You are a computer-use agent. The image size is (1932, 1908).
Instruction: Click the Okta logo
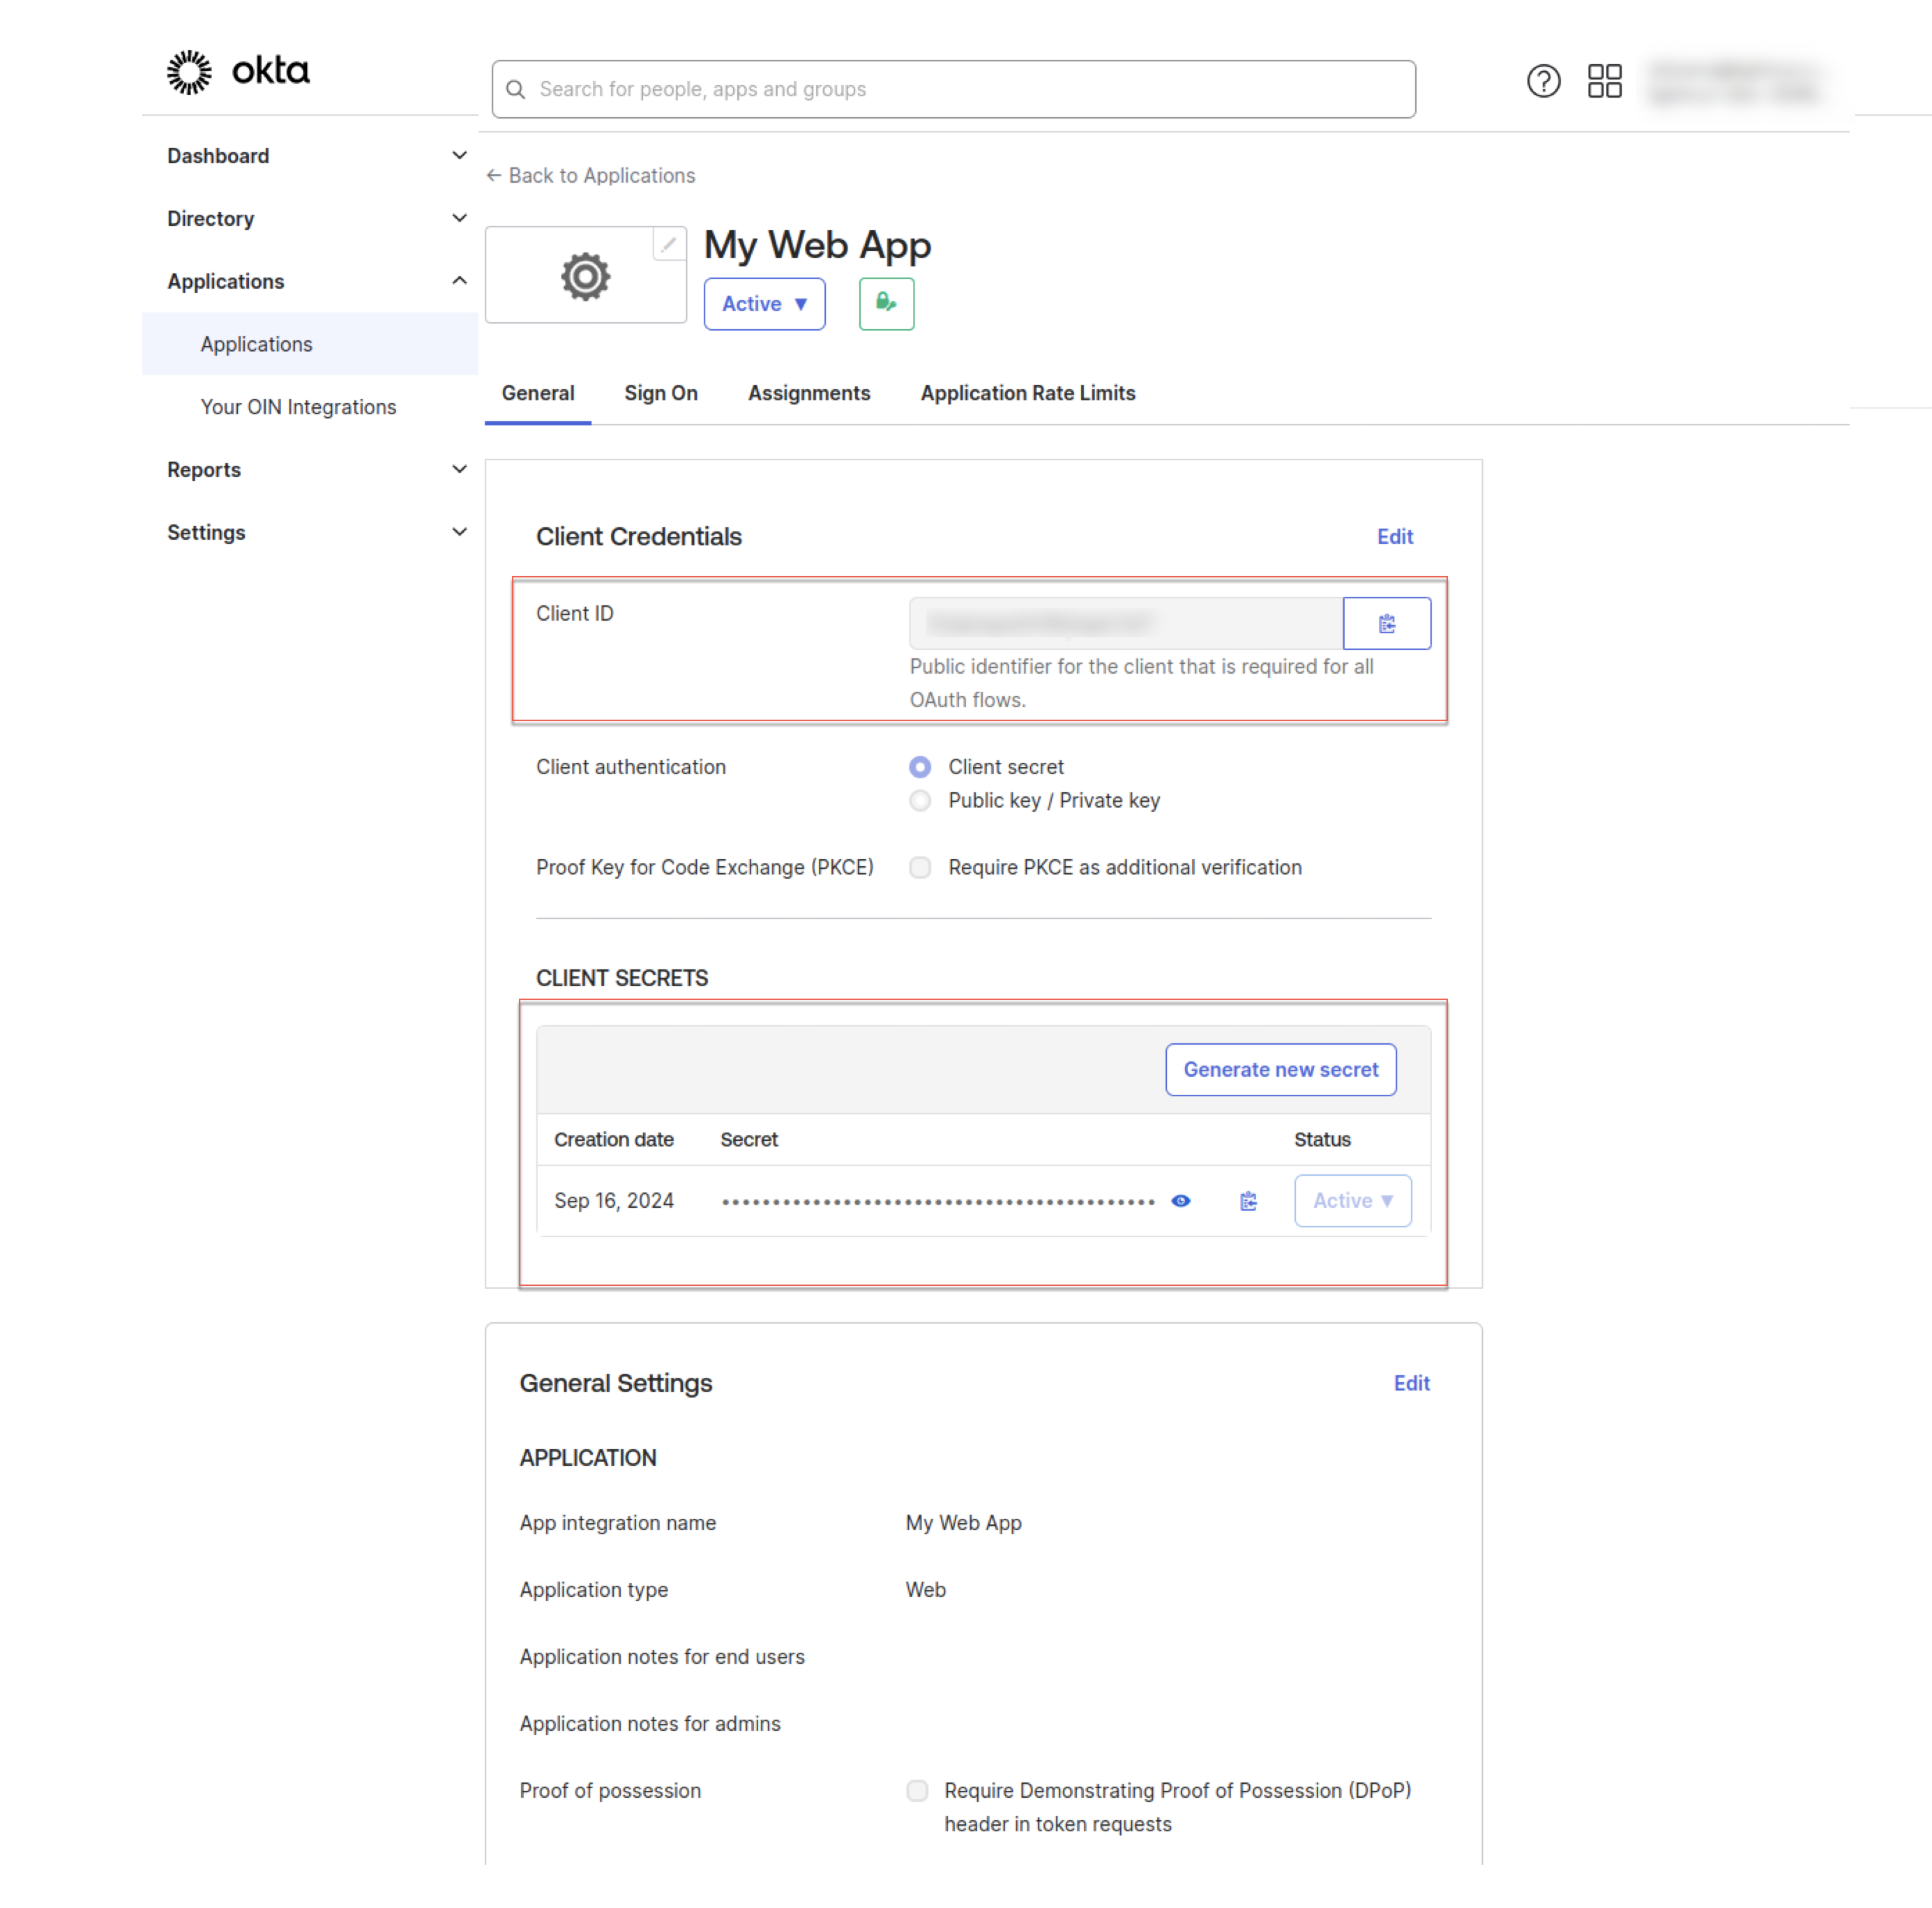pos(237,72)
